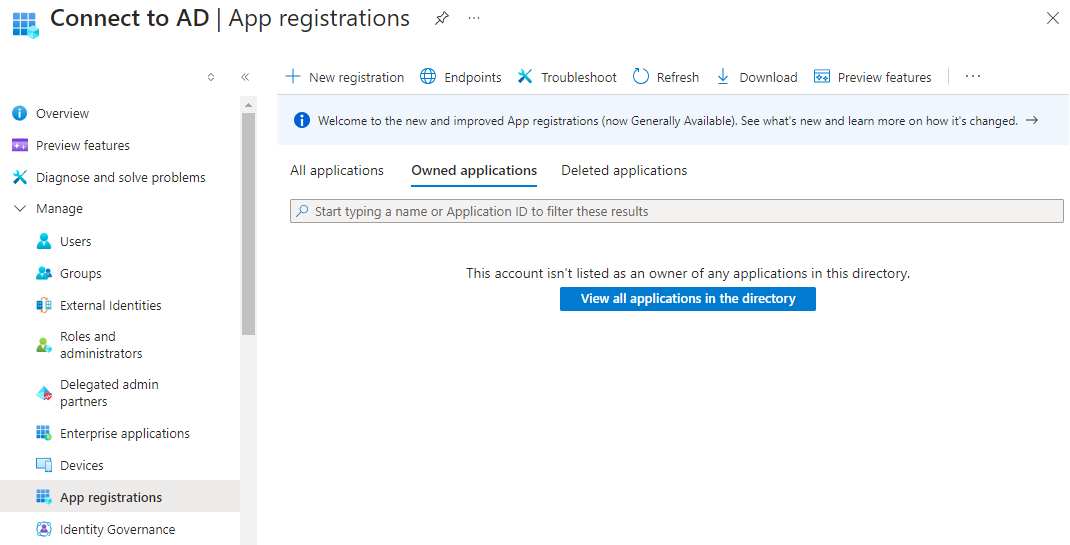Open the Endpoints label in toolbar
The height and width of the screenshot is (545, 1070).
click(x=473, y=77)
